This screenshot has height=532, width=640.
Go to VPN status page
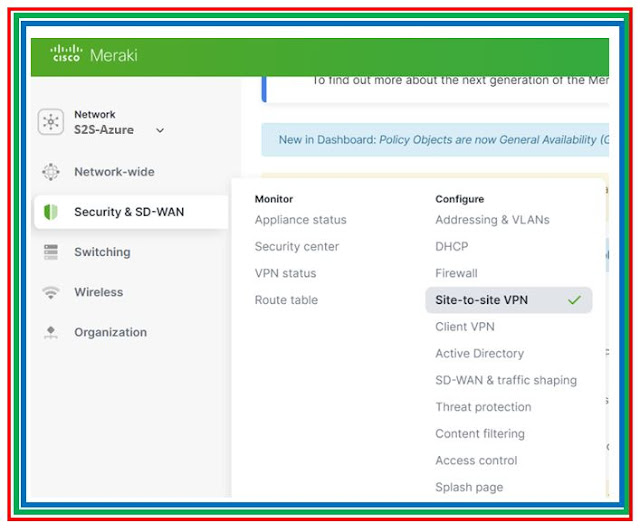285,273
